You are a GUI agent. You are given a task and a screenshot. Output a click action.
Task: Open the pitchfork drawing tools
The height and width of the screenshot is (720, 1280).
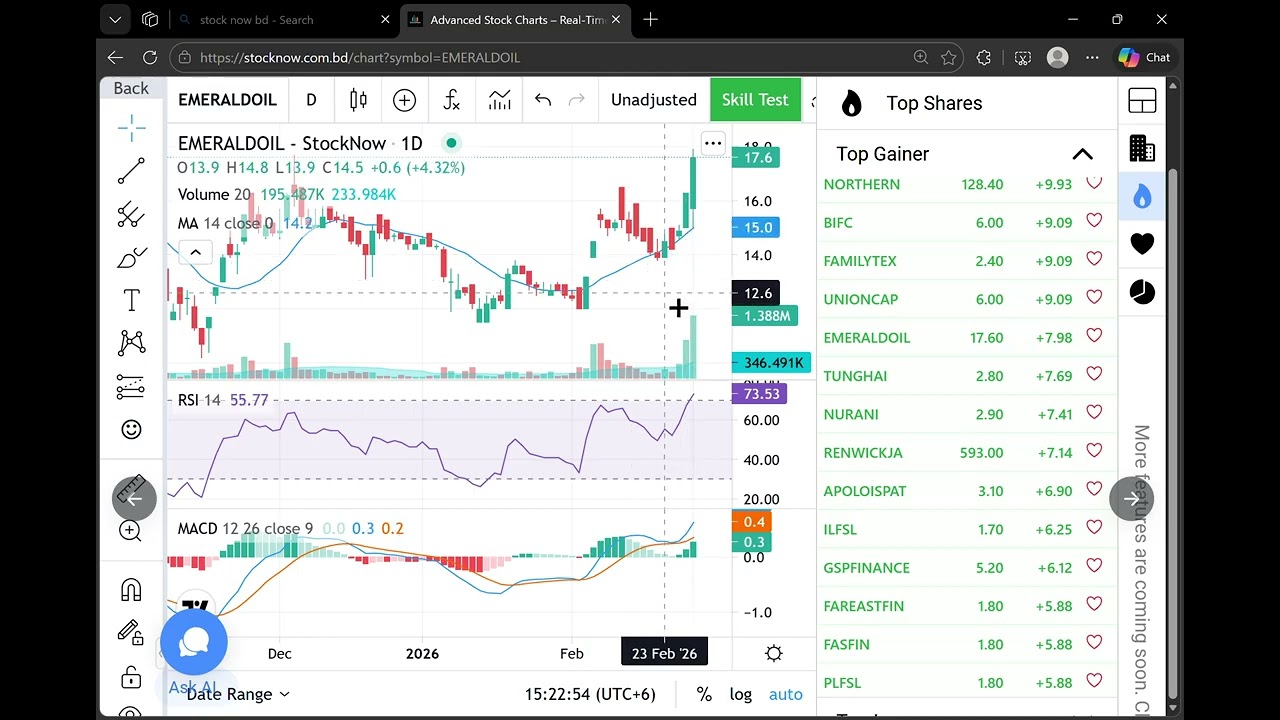tap(131, 214)
